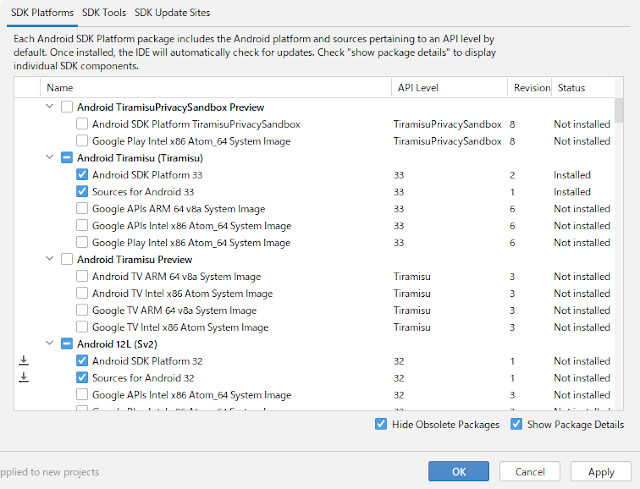The height and width of the screenshot is (489, 640).
Task: Check Google APIs ARM 64 v8a System Image 33
Action: (x=82, y=209)
